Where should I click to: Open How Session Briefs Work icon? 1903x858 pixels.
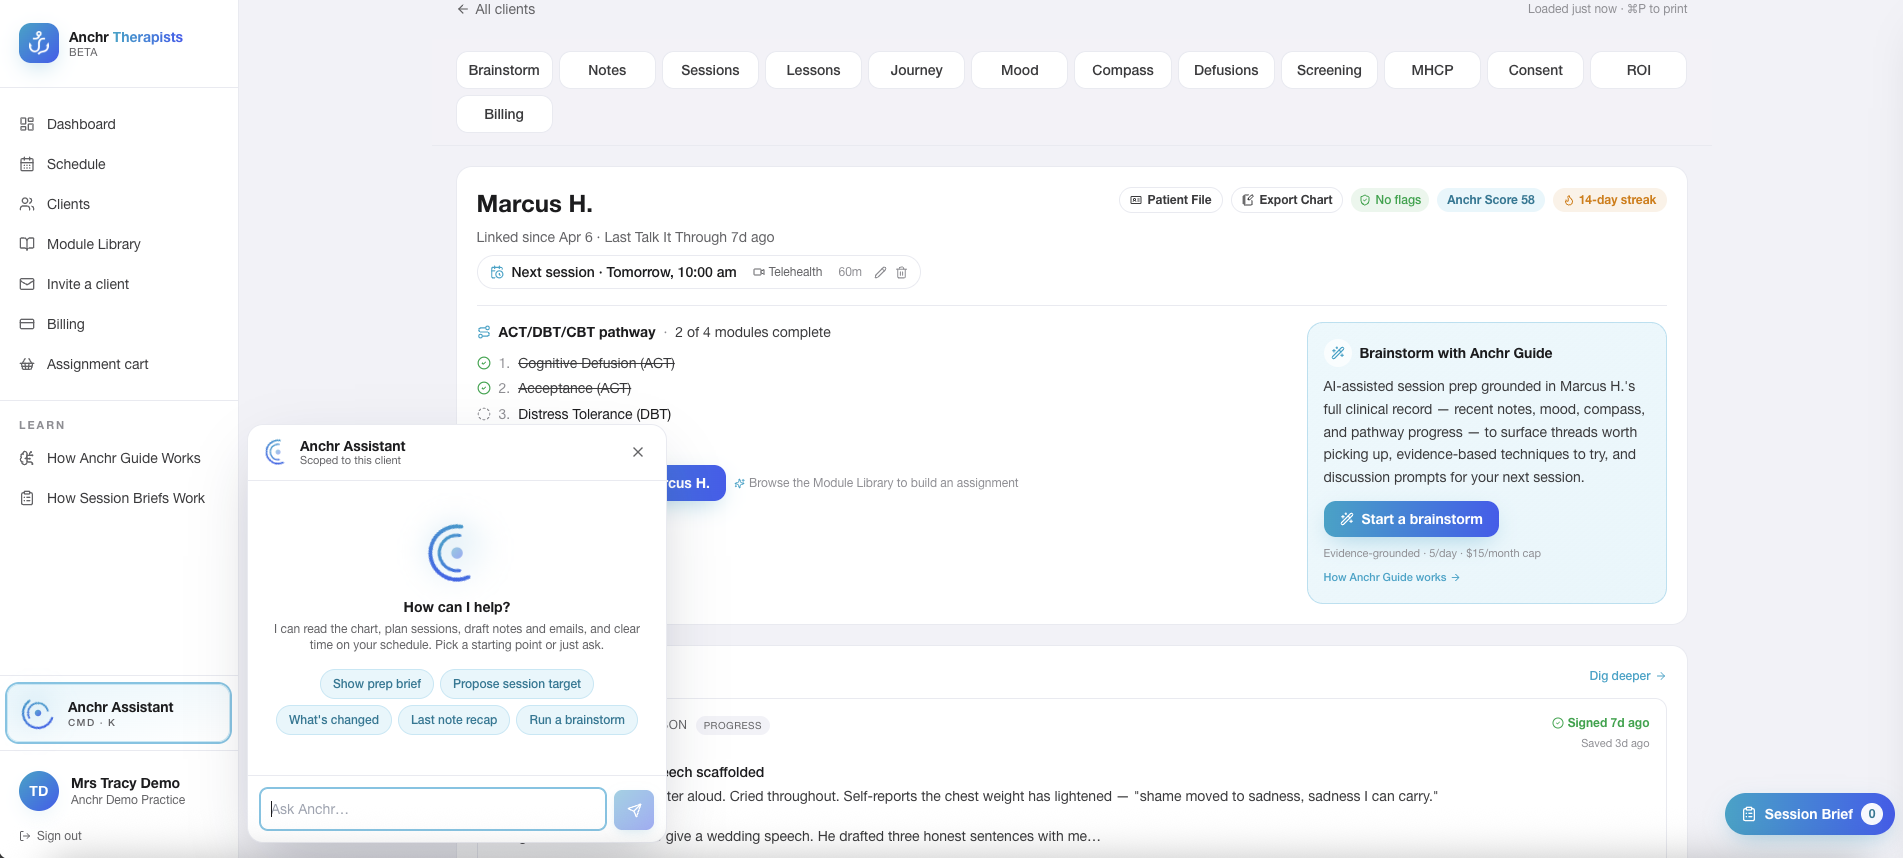[27, 498]
